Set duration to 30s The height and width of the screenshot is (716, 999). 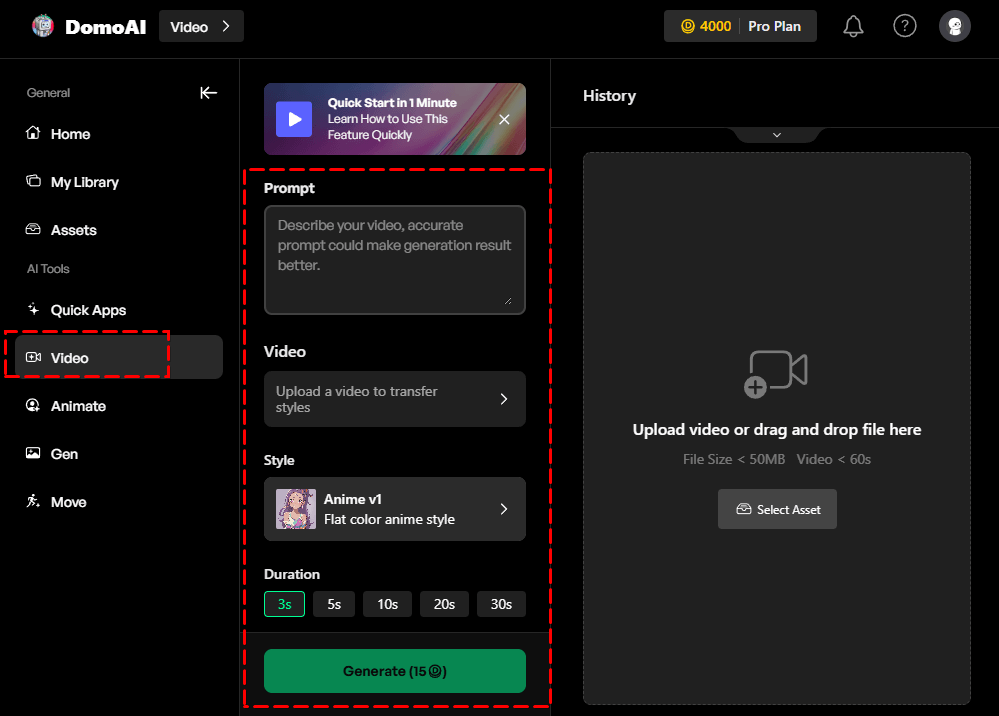501,604
